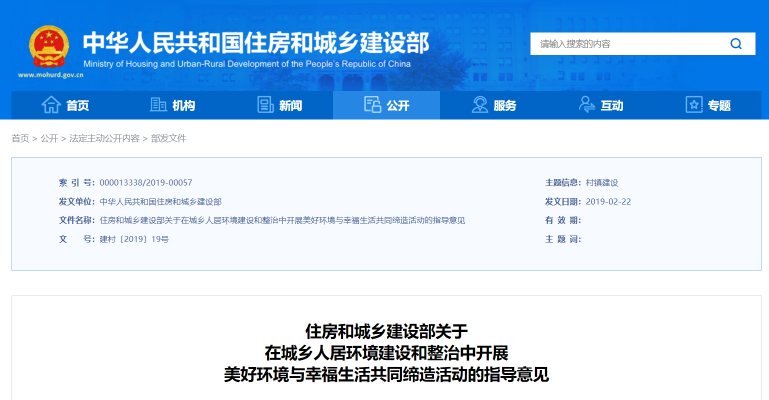This screenshot has width=769, height=400.
Task: Click the disclosure icon beside 公开
Action: tap(372, 105)
